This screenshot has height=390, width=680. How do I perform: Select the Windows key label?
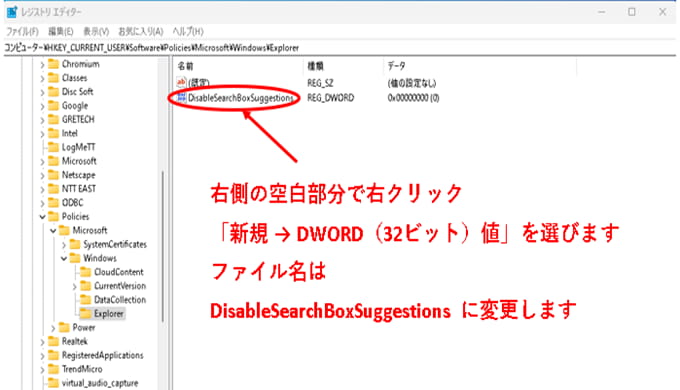pos(100,258)
